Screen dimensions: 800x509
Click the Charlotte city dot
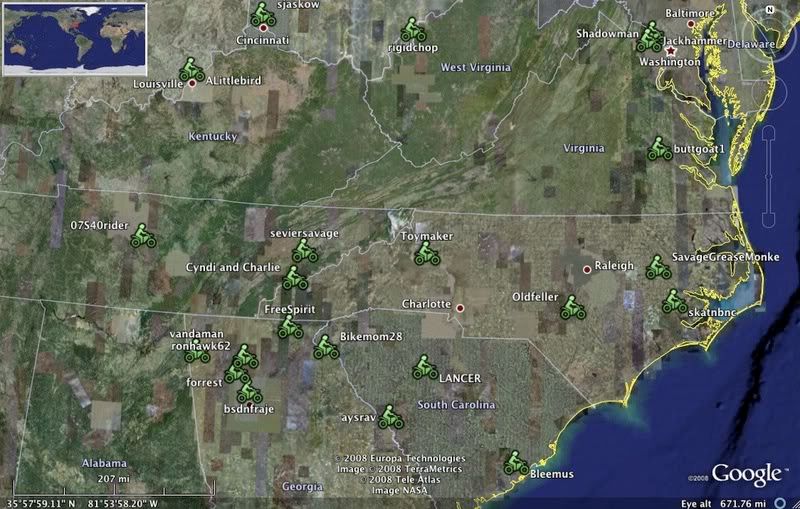[x=460, y=308]
